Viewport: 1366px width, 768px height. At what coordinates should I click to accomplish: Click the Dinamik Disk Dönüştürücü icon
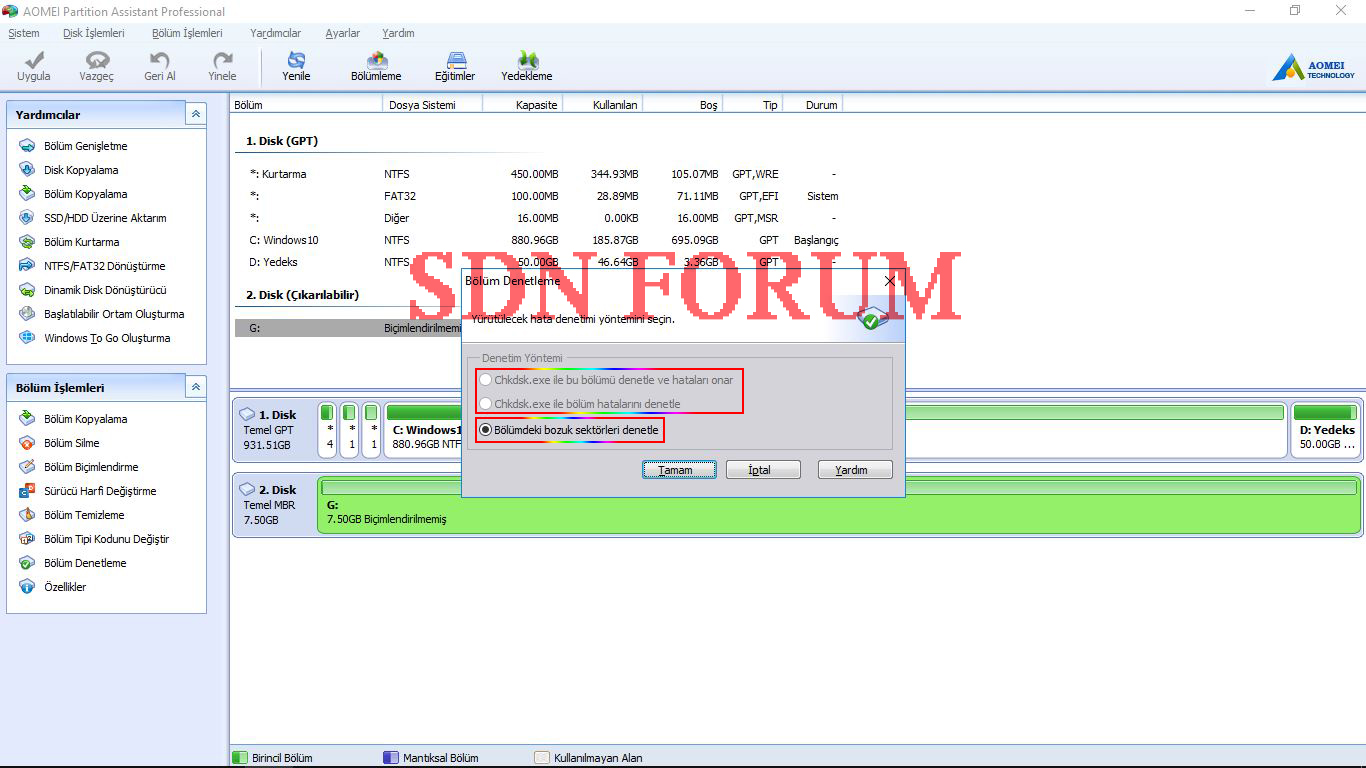(x=27, y=290)
